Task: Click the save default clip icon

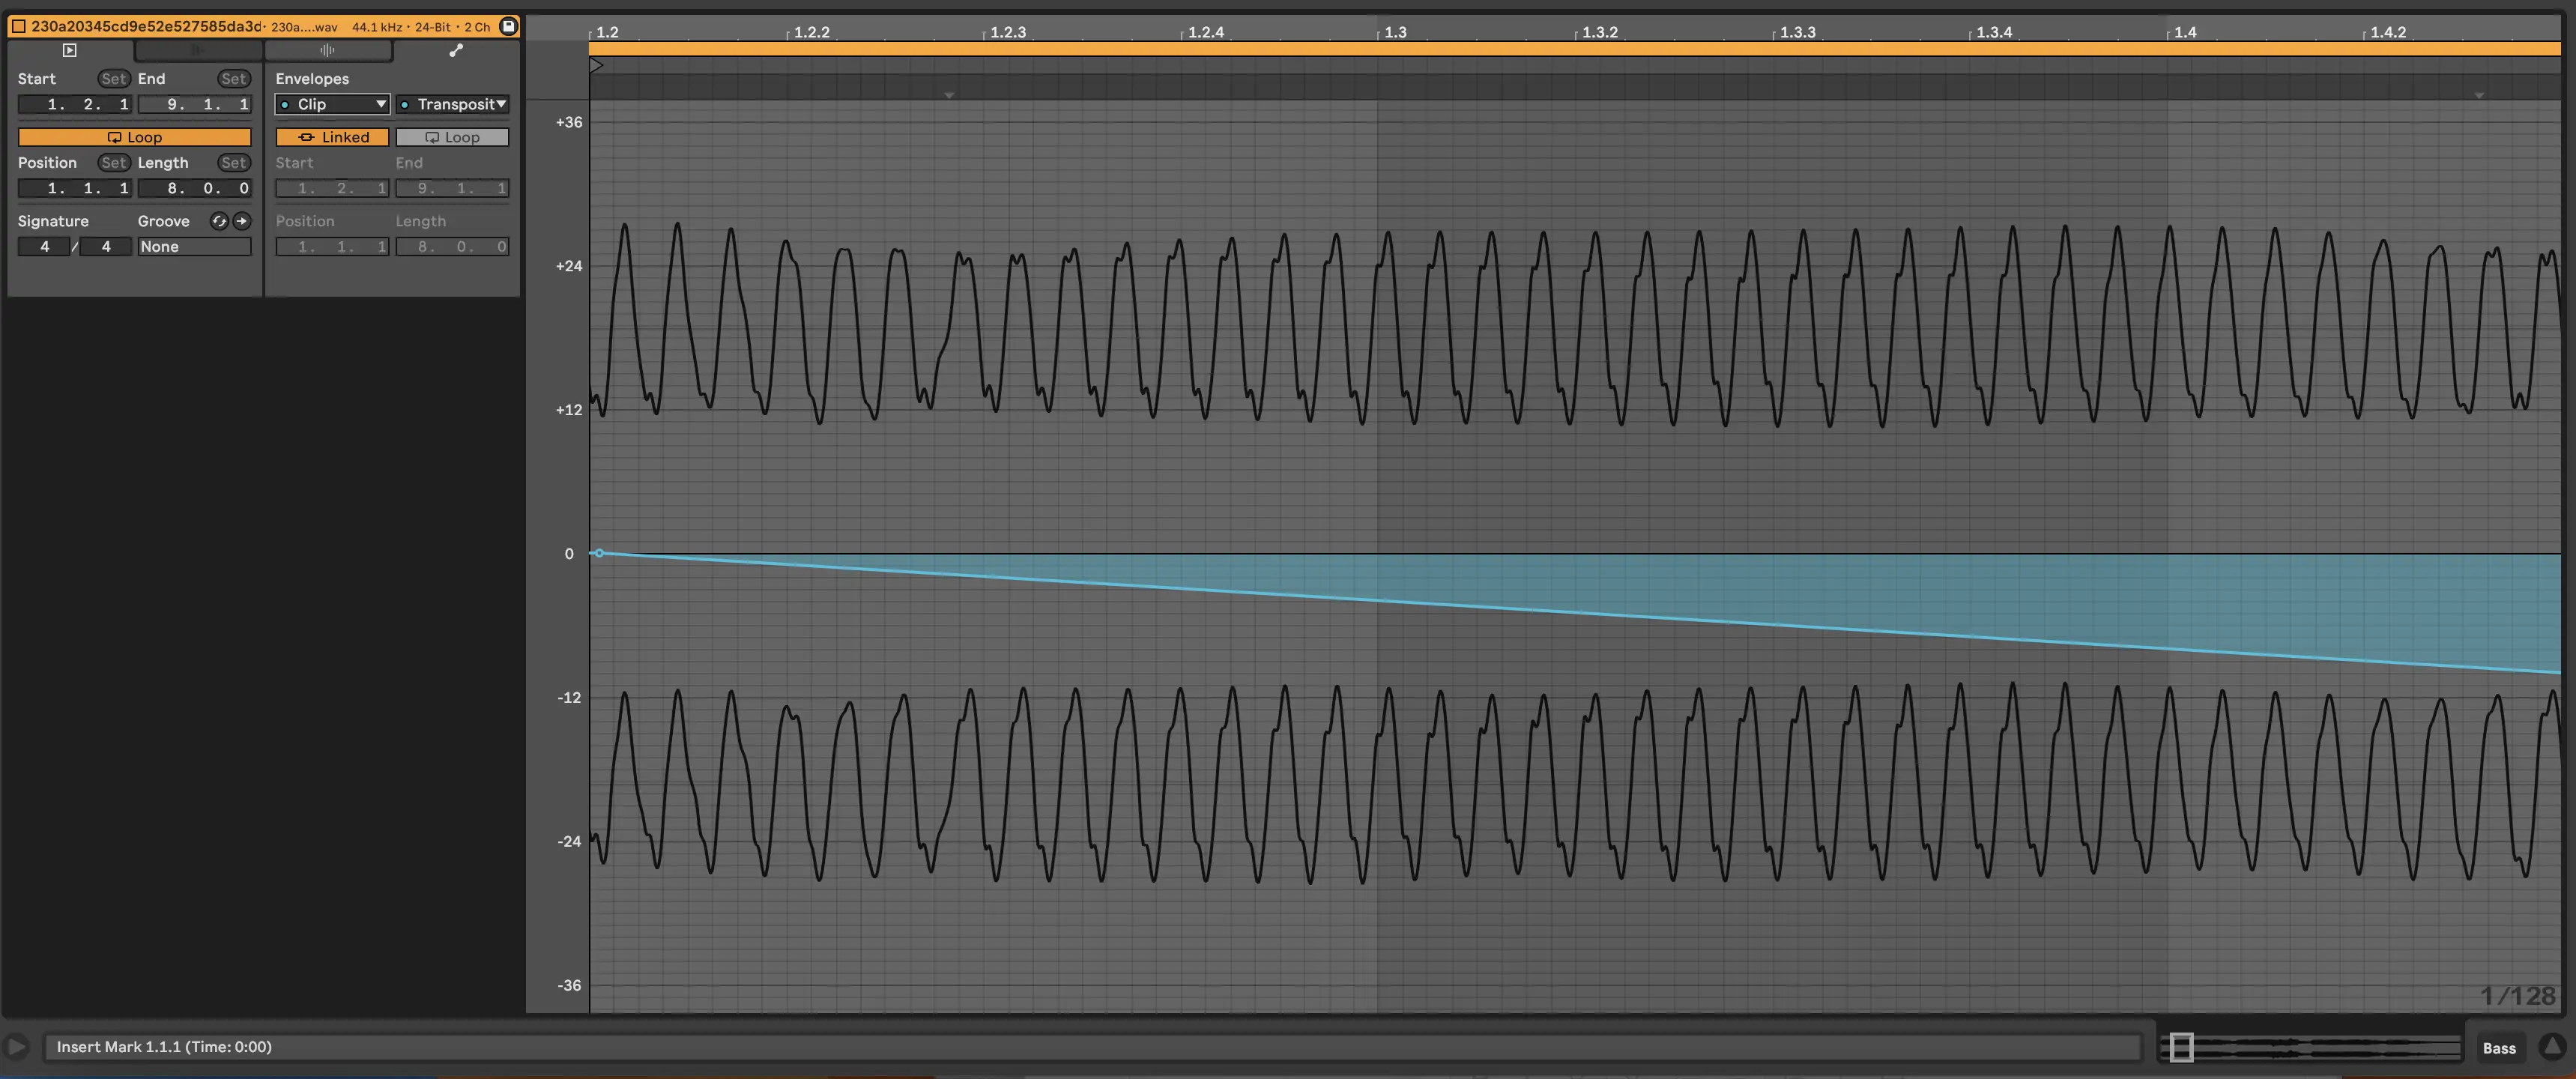Action: click(x=508, y=27)
